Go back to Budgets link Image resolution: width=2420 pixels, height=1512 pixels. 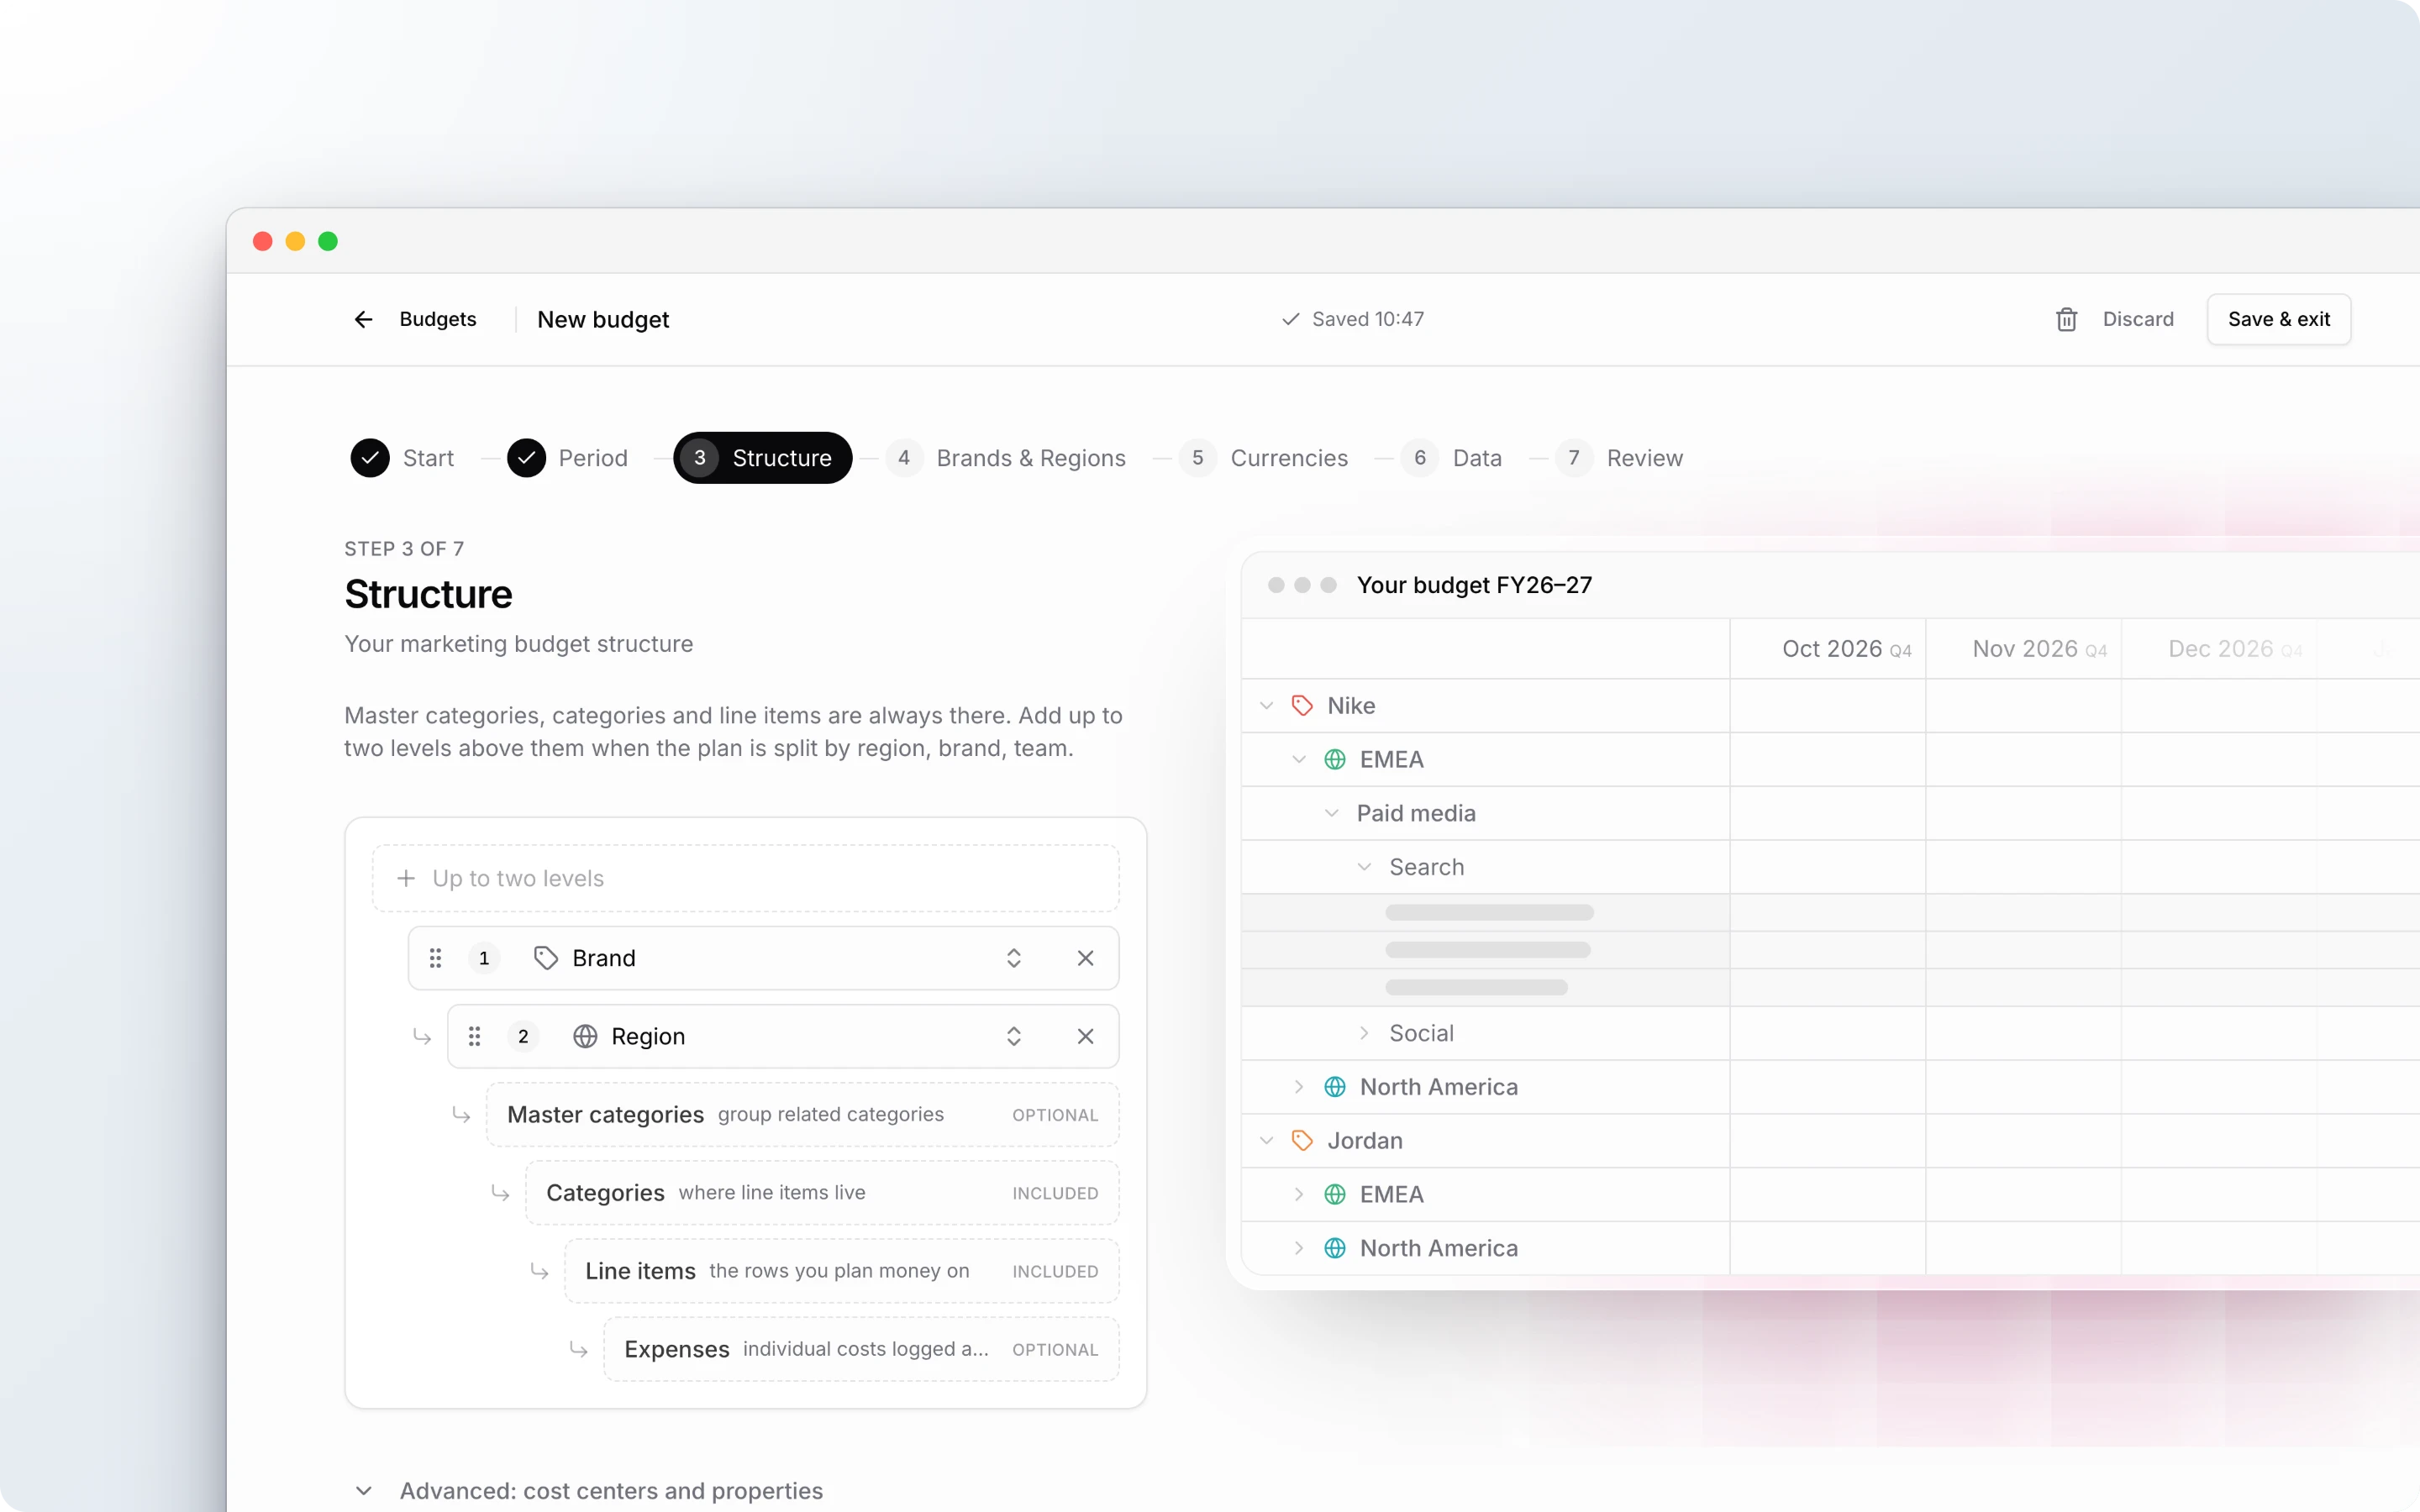(438, 319)
